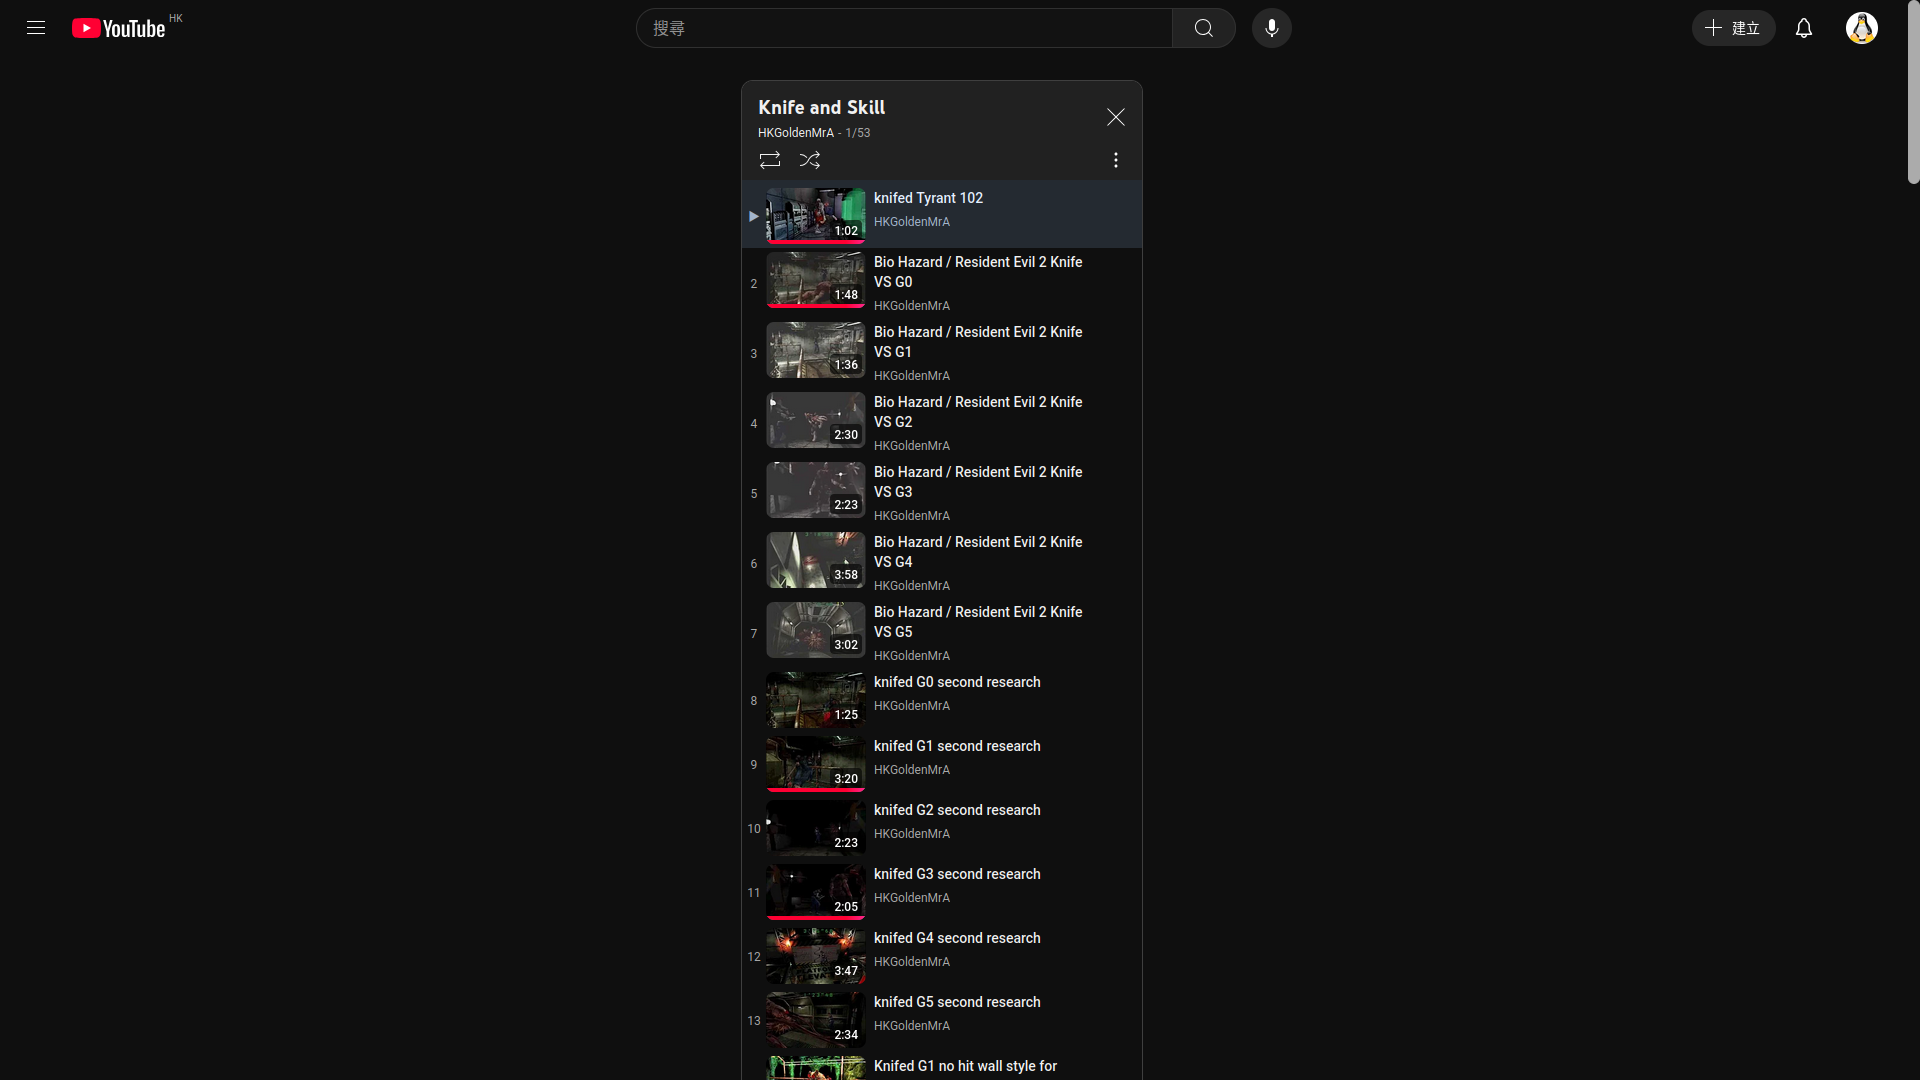
Task: Click title 'Bio Hazard / Resident Evil 2 Knife VS G4'
Action: tap(978, 552)
